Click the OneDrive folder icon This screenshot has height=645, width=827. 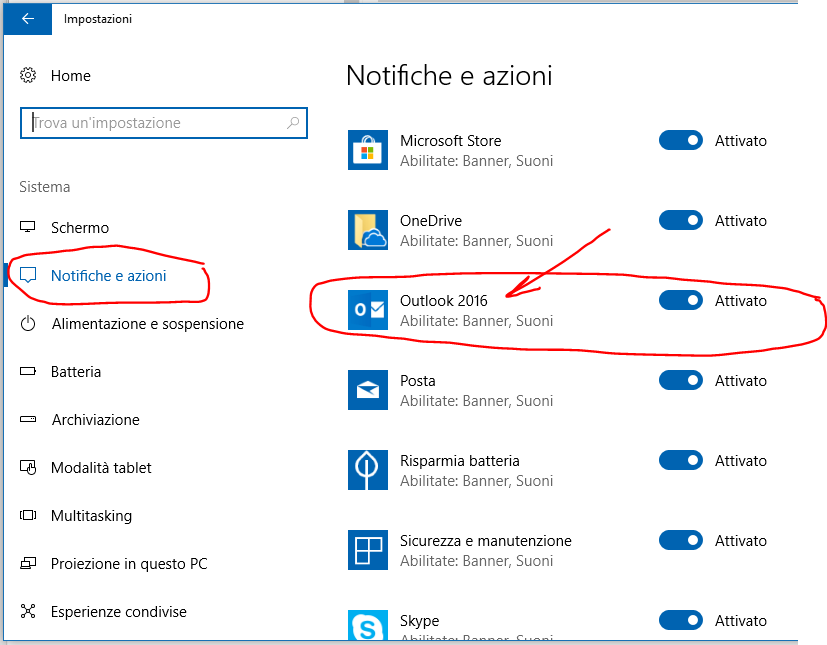point(367,230)
